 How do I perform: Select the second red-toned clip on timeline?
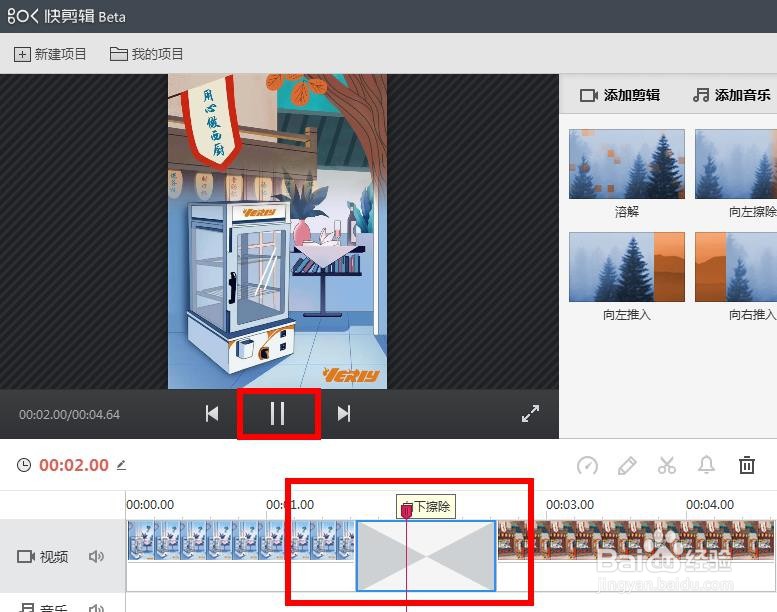click(636, 540)
